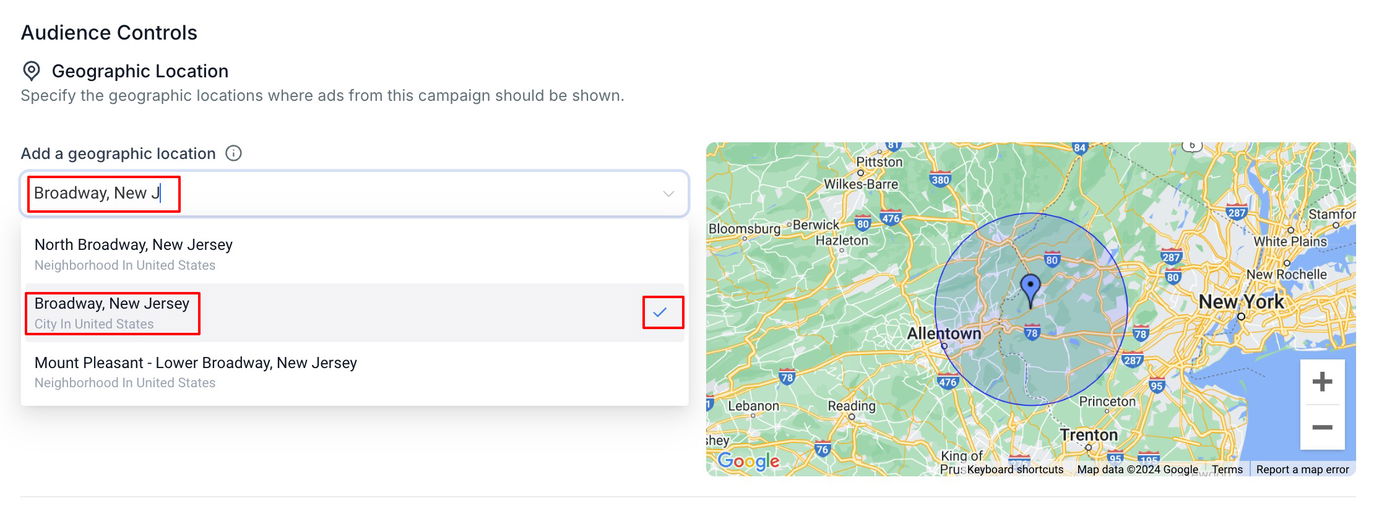Image resolution: width=1400 pixels, height=532 pixels.
Task: Collapse the location dropdown chevron
Action: (x=668, y=194)
